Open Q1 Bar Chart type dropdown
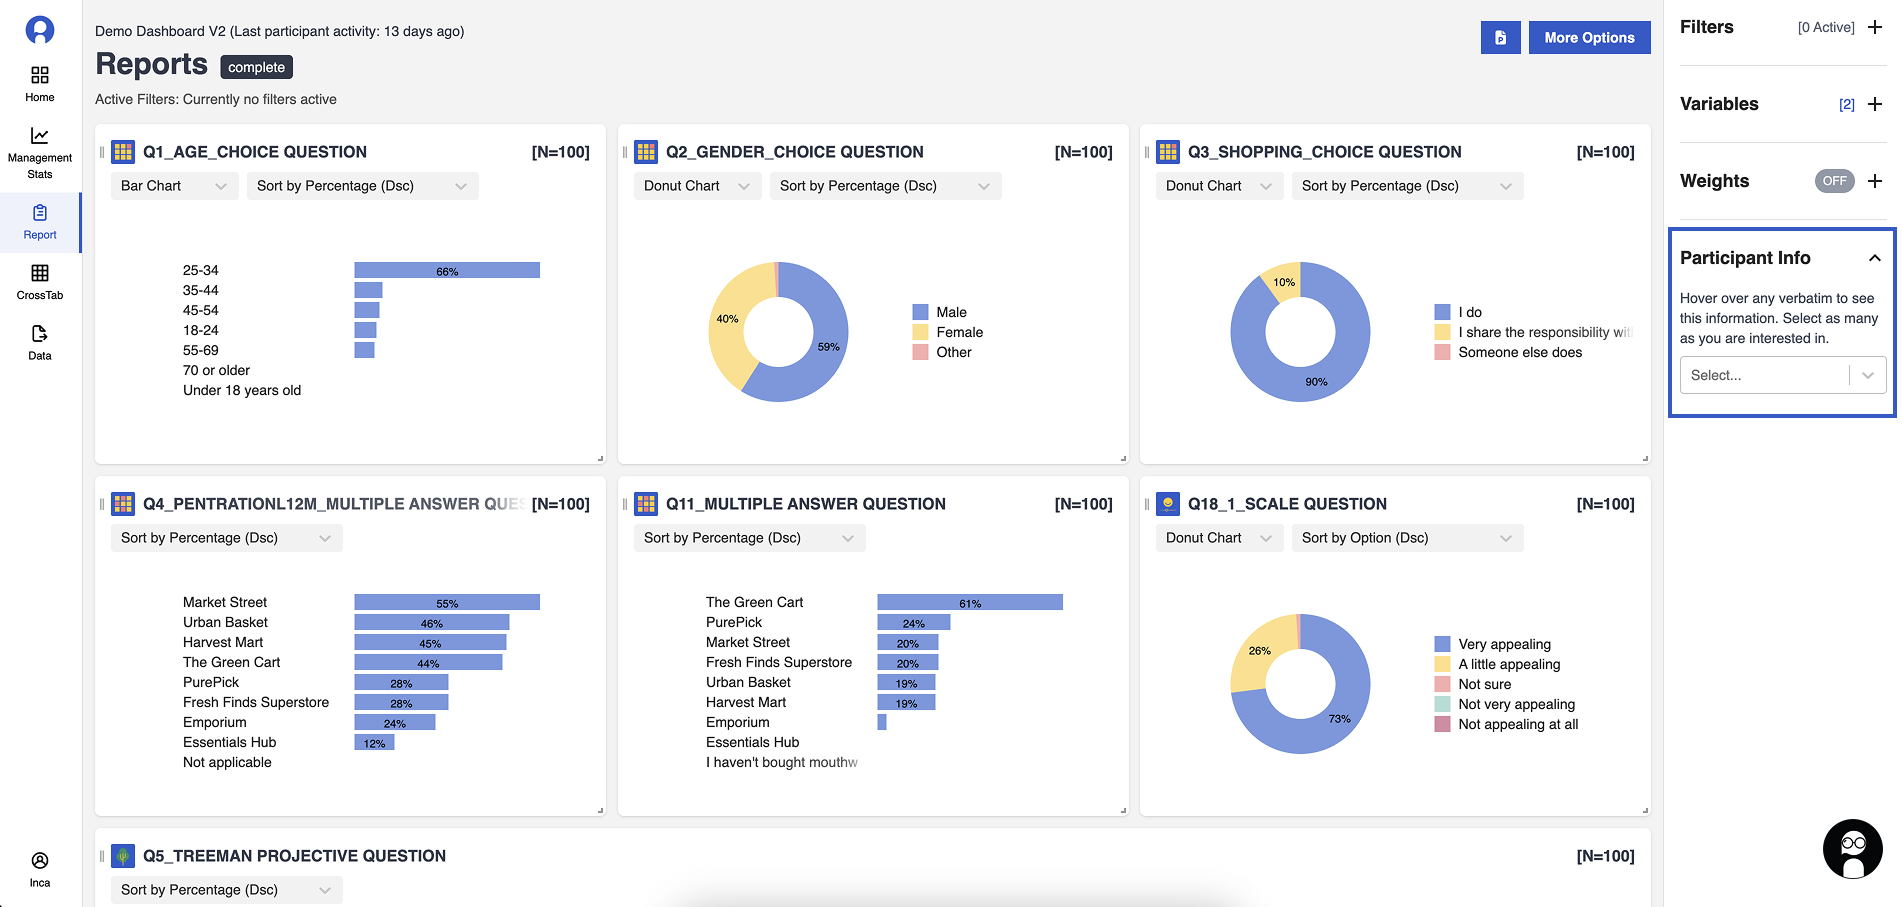Screen dimensions: 1902x907 pyautogui.click(x=174, y=186)
